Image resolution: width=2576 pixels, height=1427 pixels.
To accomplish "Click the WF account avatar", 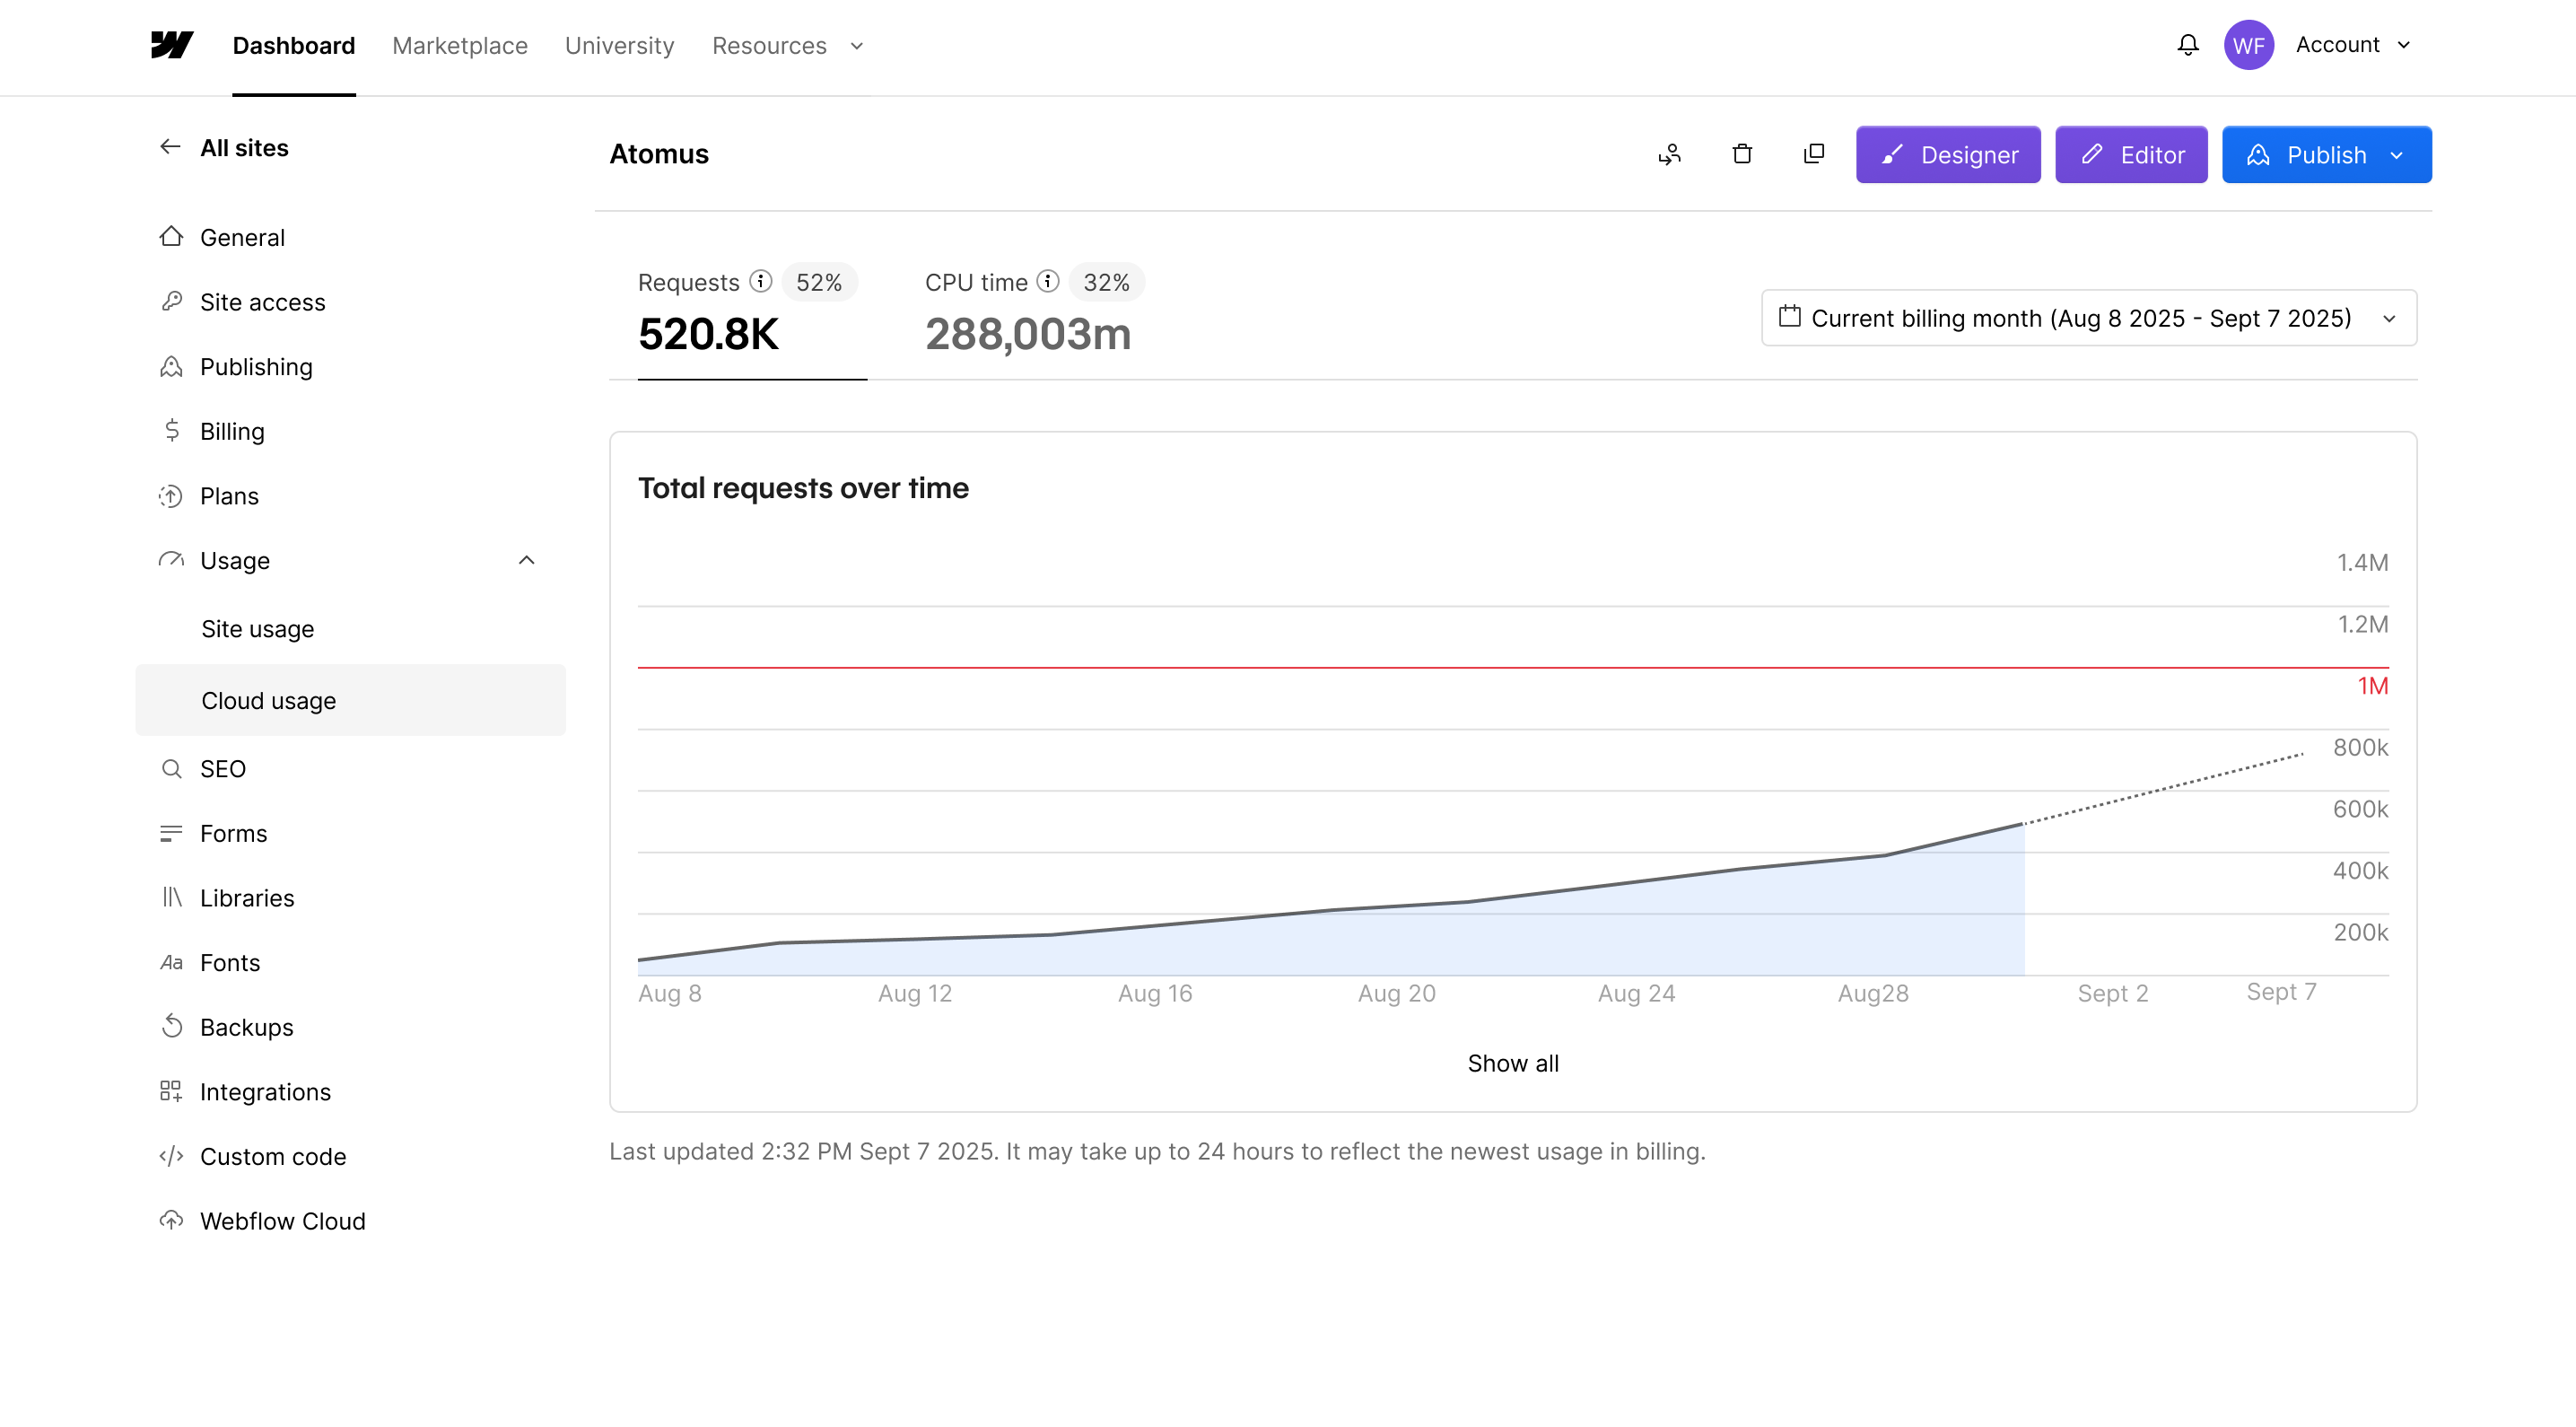I will (x=2248, y=45).
